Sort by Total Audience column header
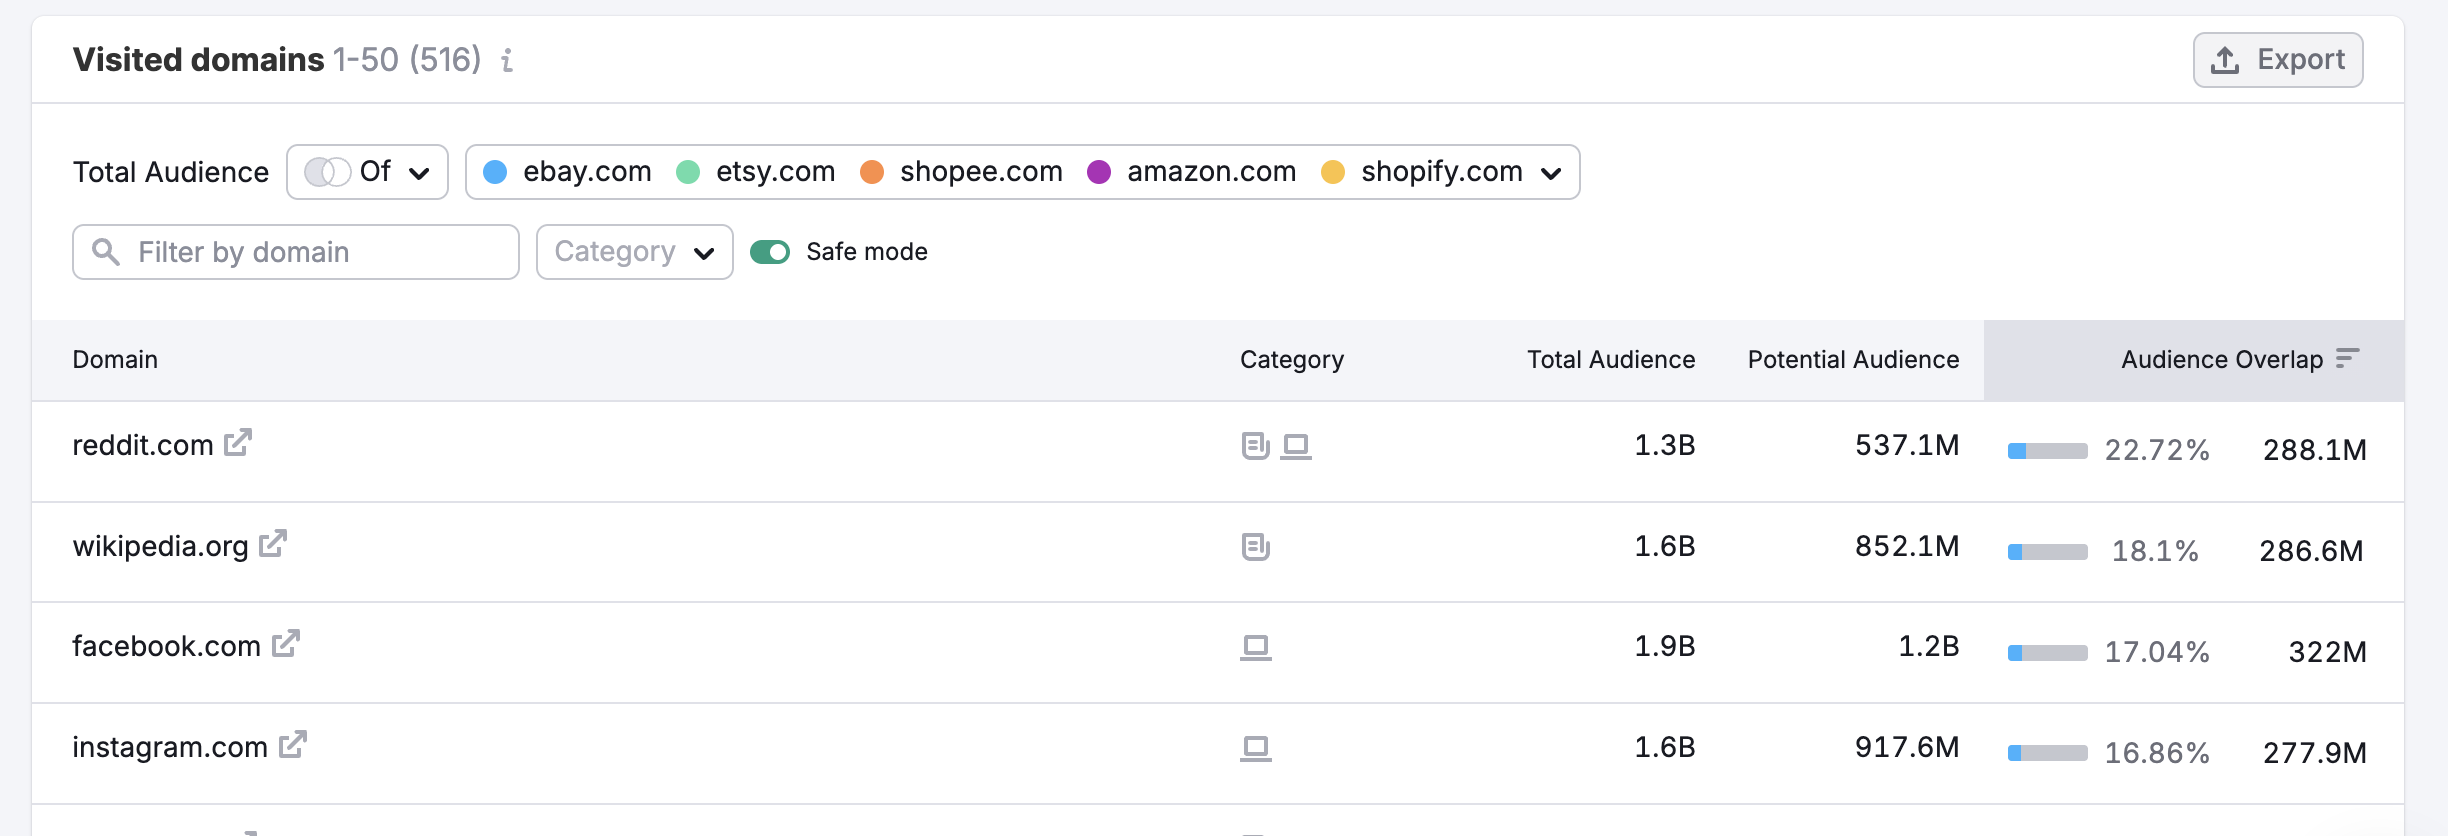This screenshot has height=836, width=2448. coord(1610,360)
